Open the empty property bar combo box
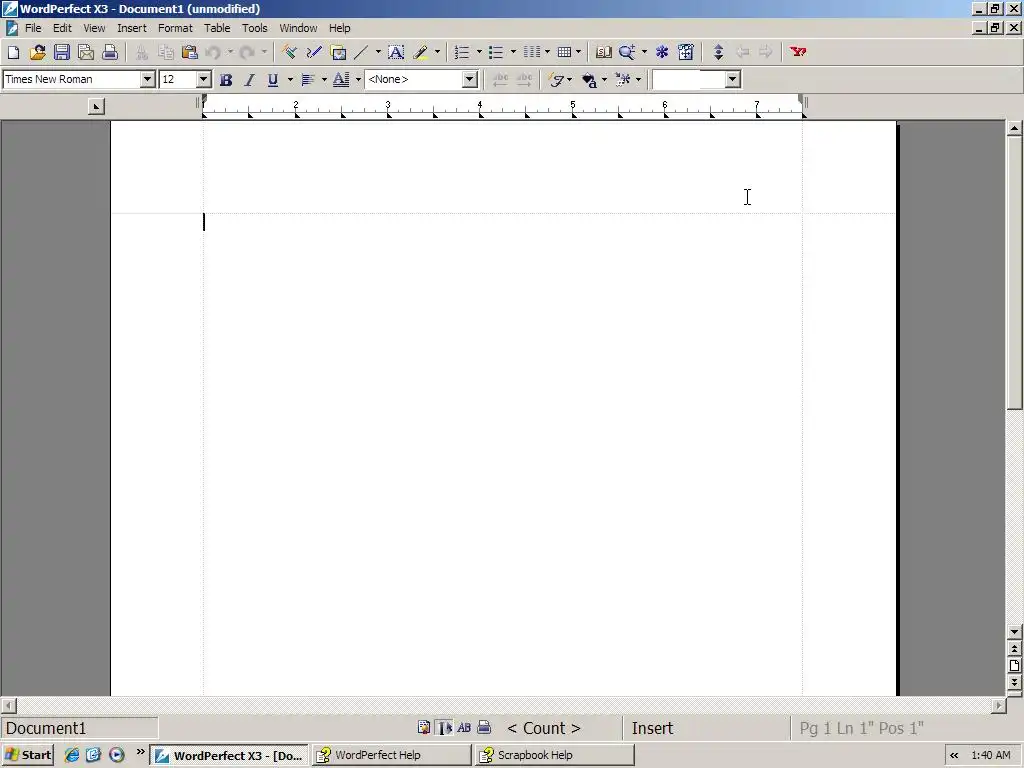This screenshot has width=1024, height=768. (732, 80)
